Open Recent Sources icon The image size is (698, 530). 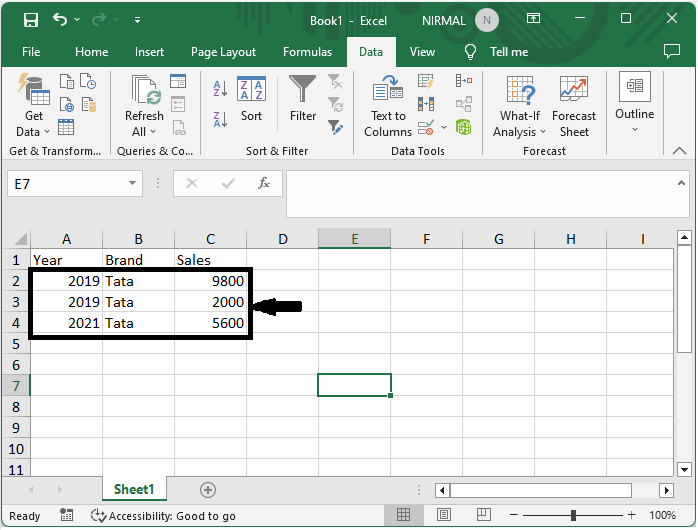coord(88,81)
